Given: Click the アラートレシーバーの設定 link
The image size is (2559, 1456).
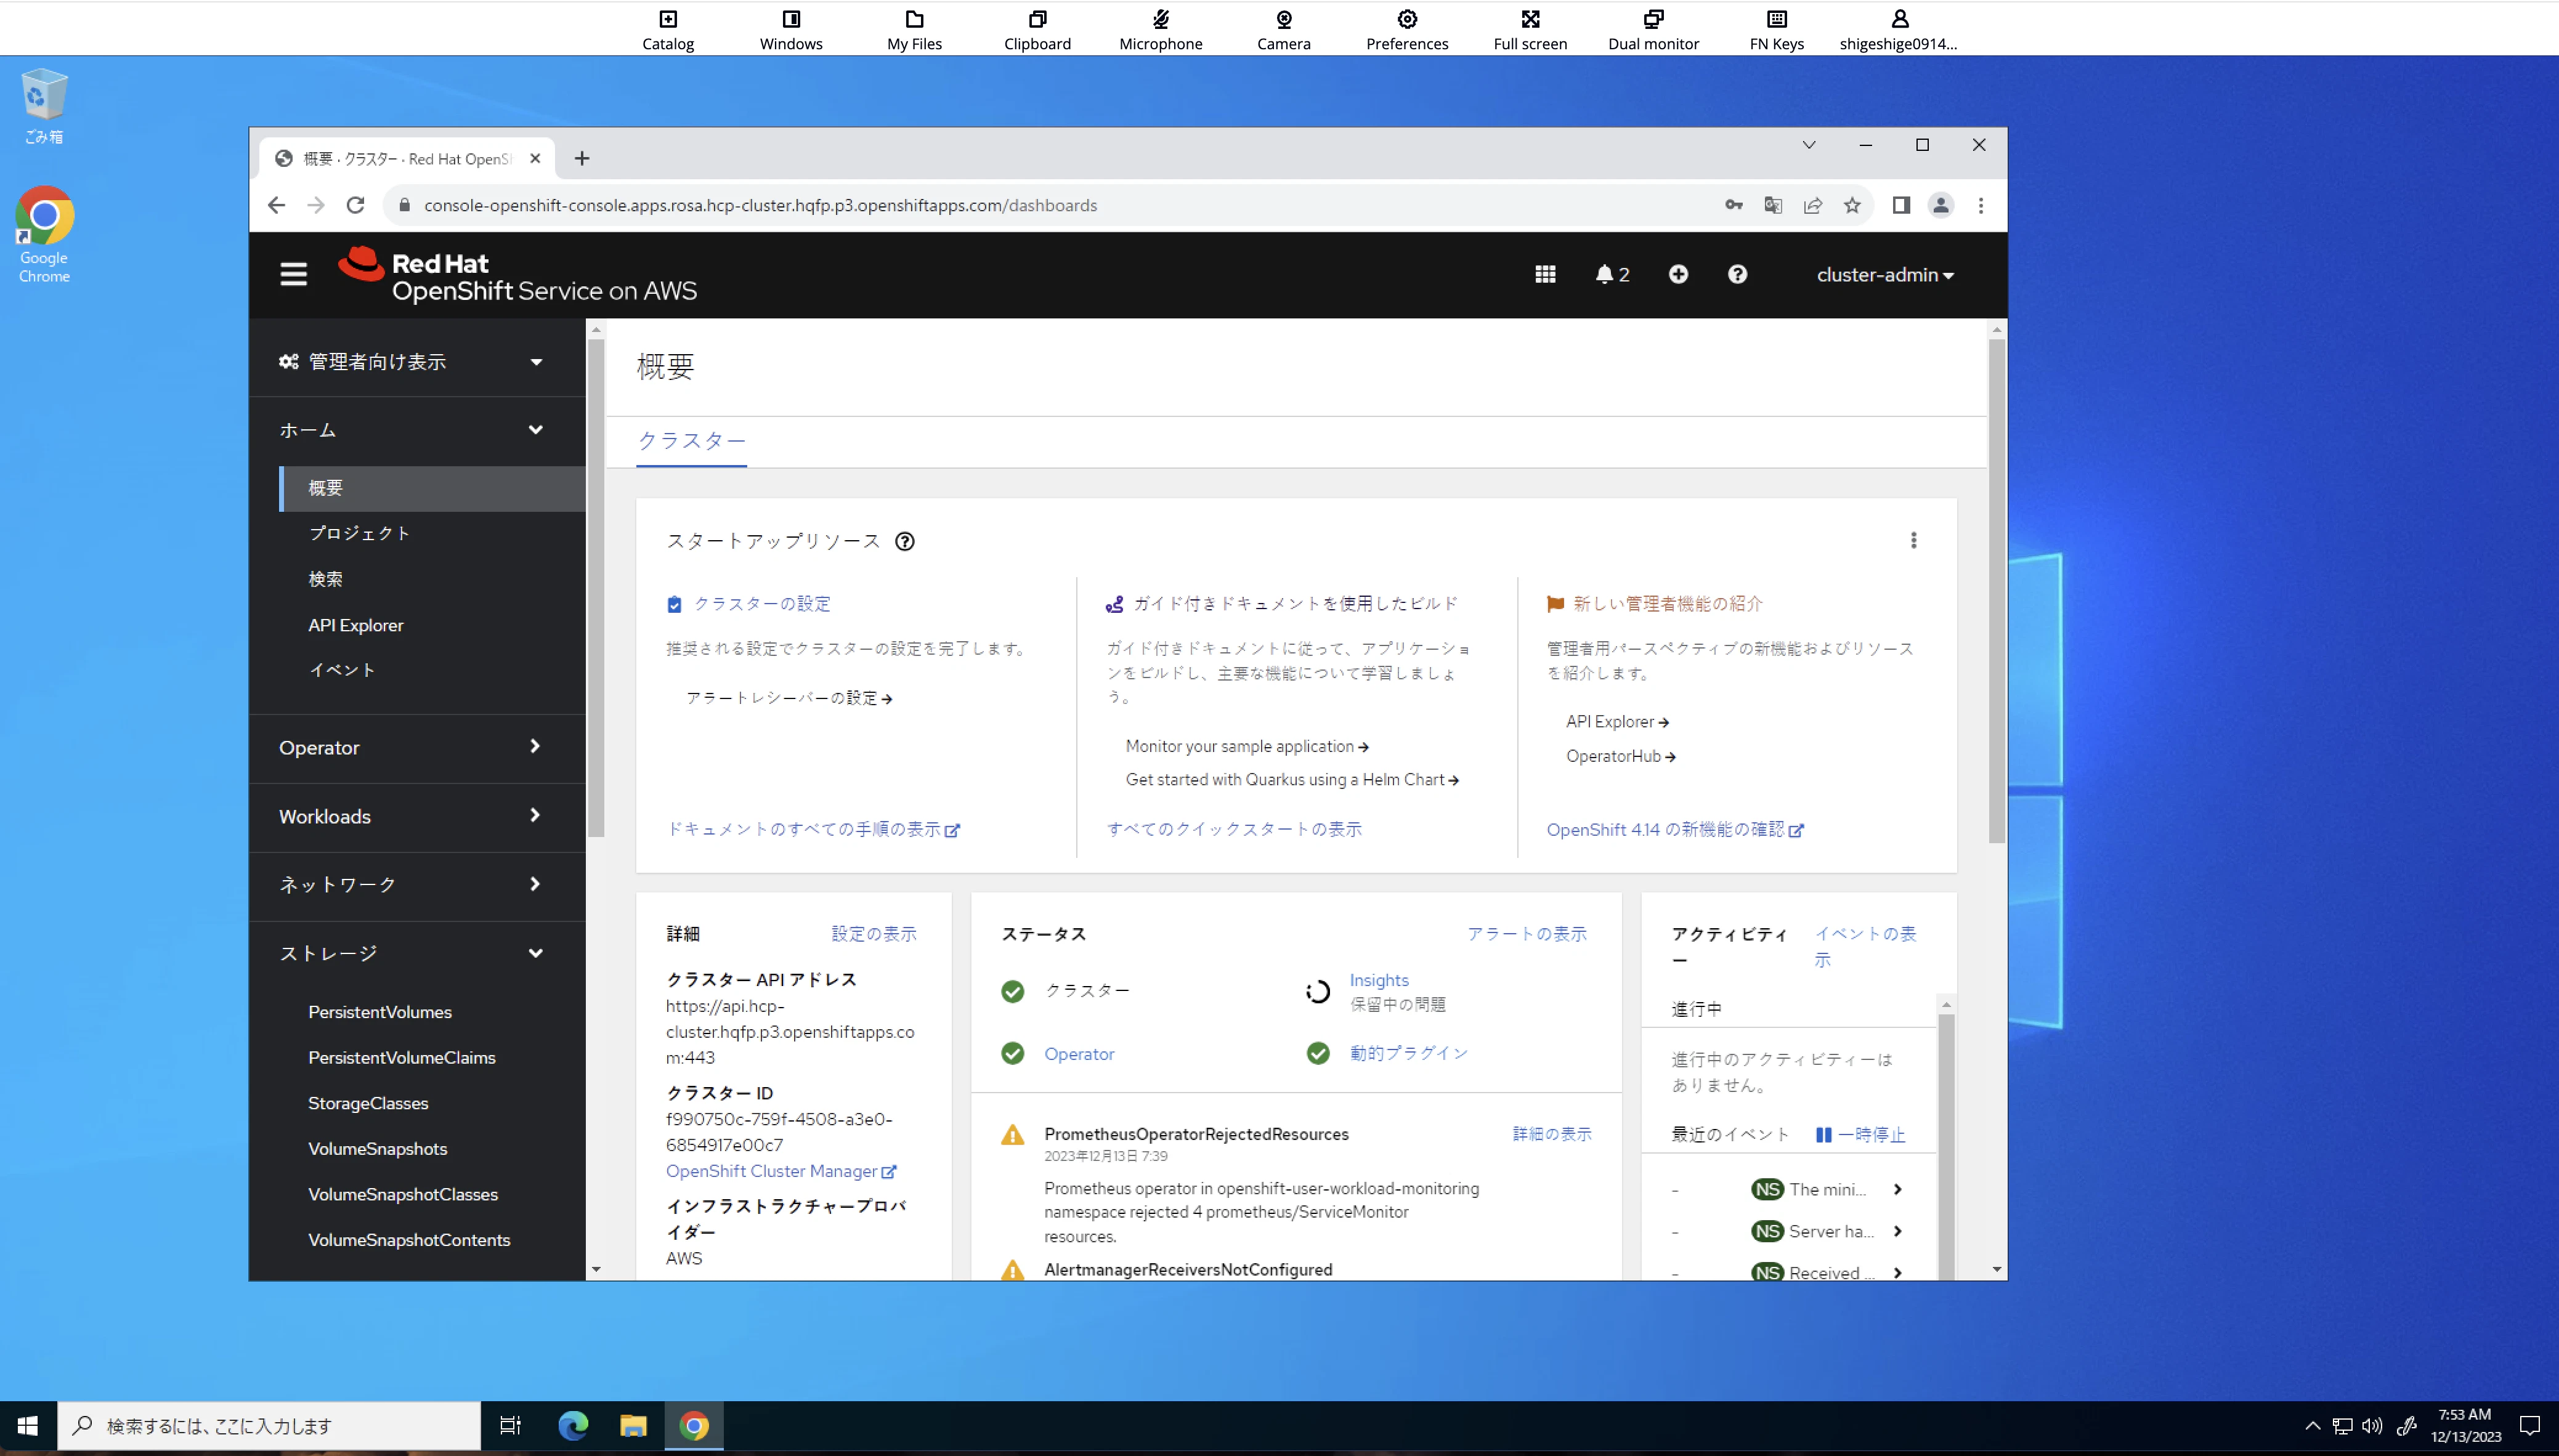Looking at the screenshot, I should [789, 698].
